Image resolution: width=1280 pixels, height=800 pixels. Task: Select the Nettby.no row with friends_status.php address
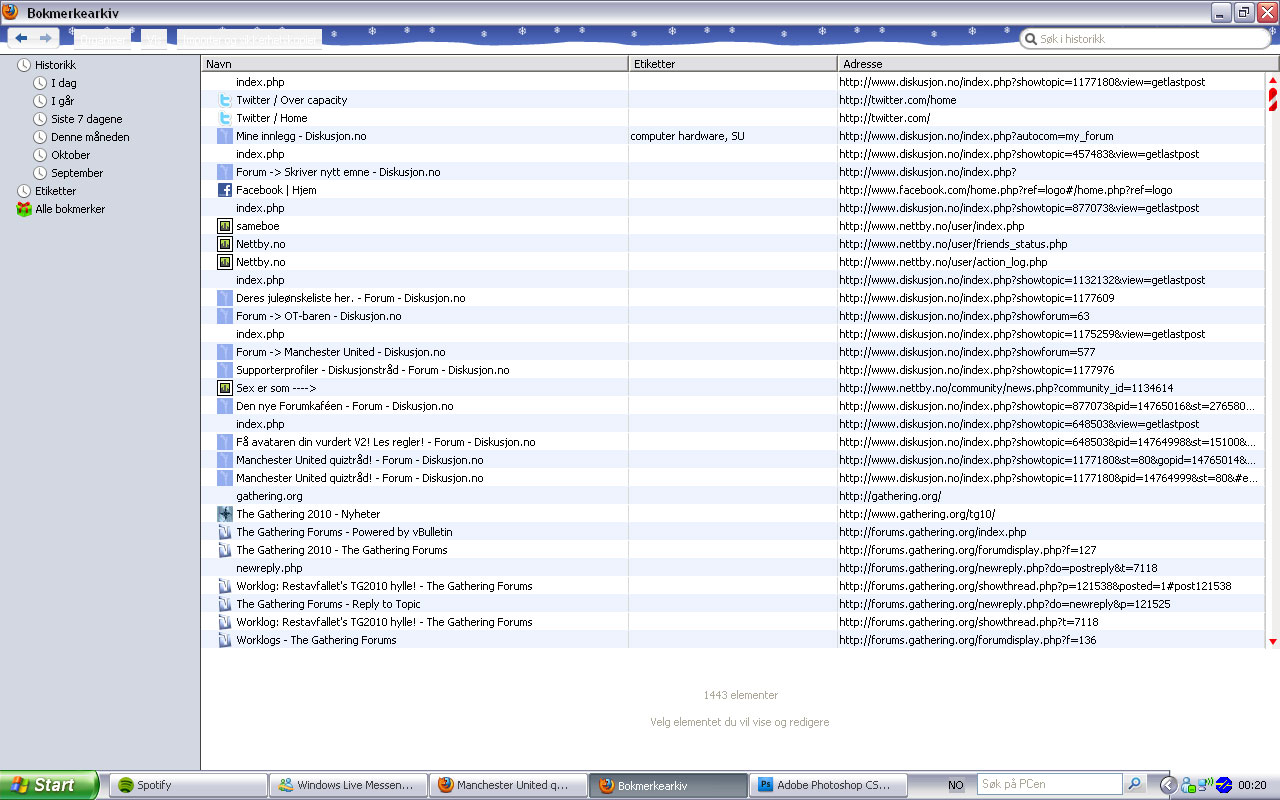point(733,244)
